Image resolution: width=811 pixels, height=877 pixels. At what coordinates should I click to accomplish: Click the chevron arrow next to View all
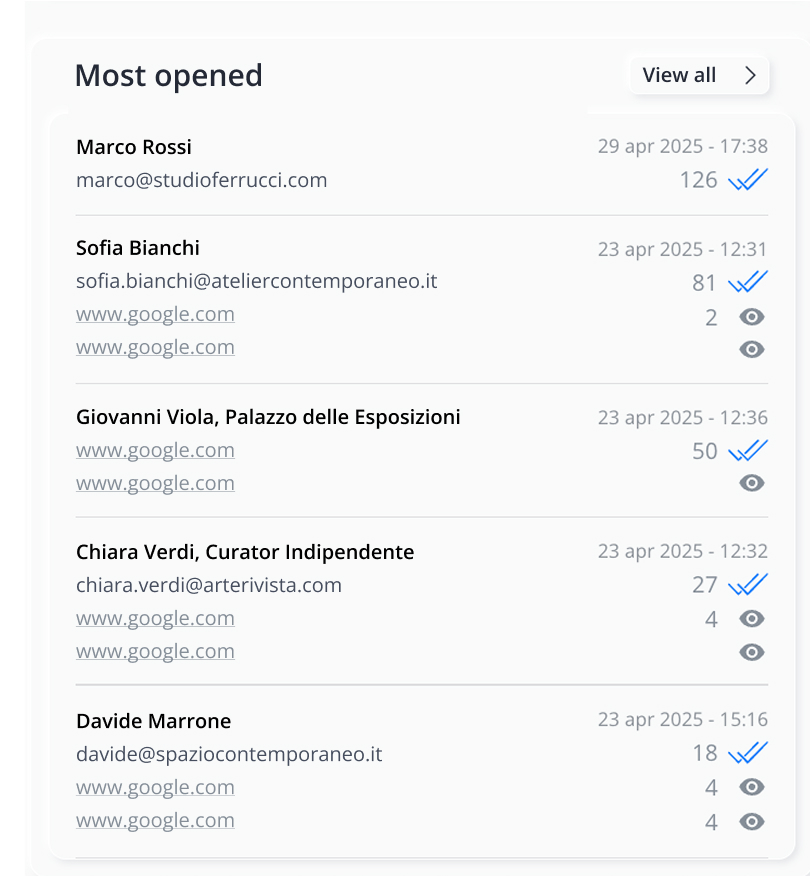click(x=751, y=75)
